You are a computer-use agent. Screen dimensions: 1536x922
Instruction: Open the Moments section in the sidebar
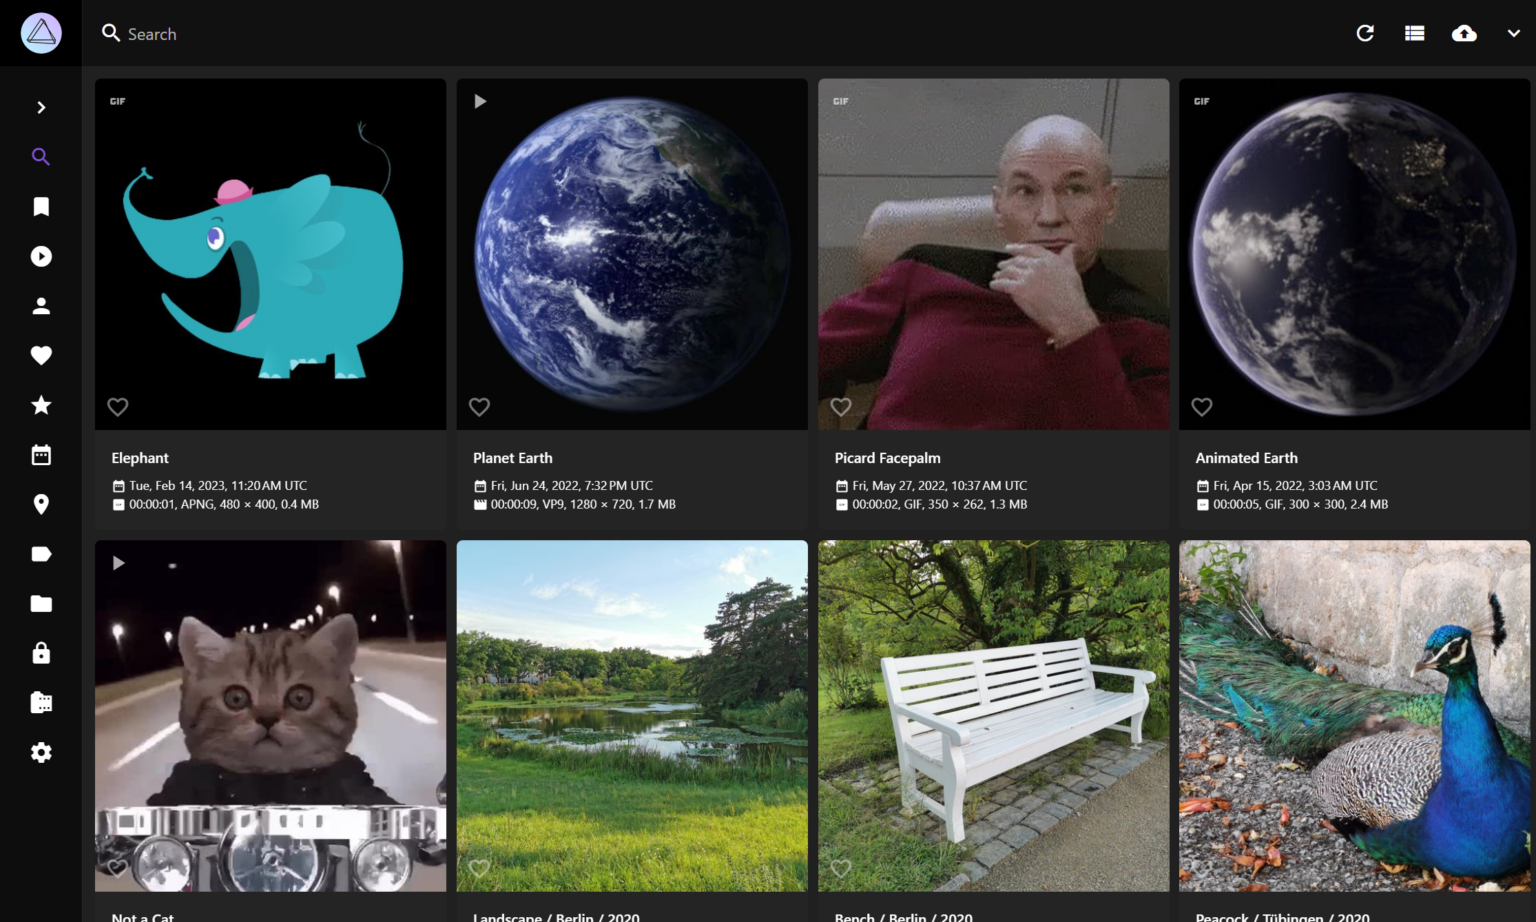point(41,405)
